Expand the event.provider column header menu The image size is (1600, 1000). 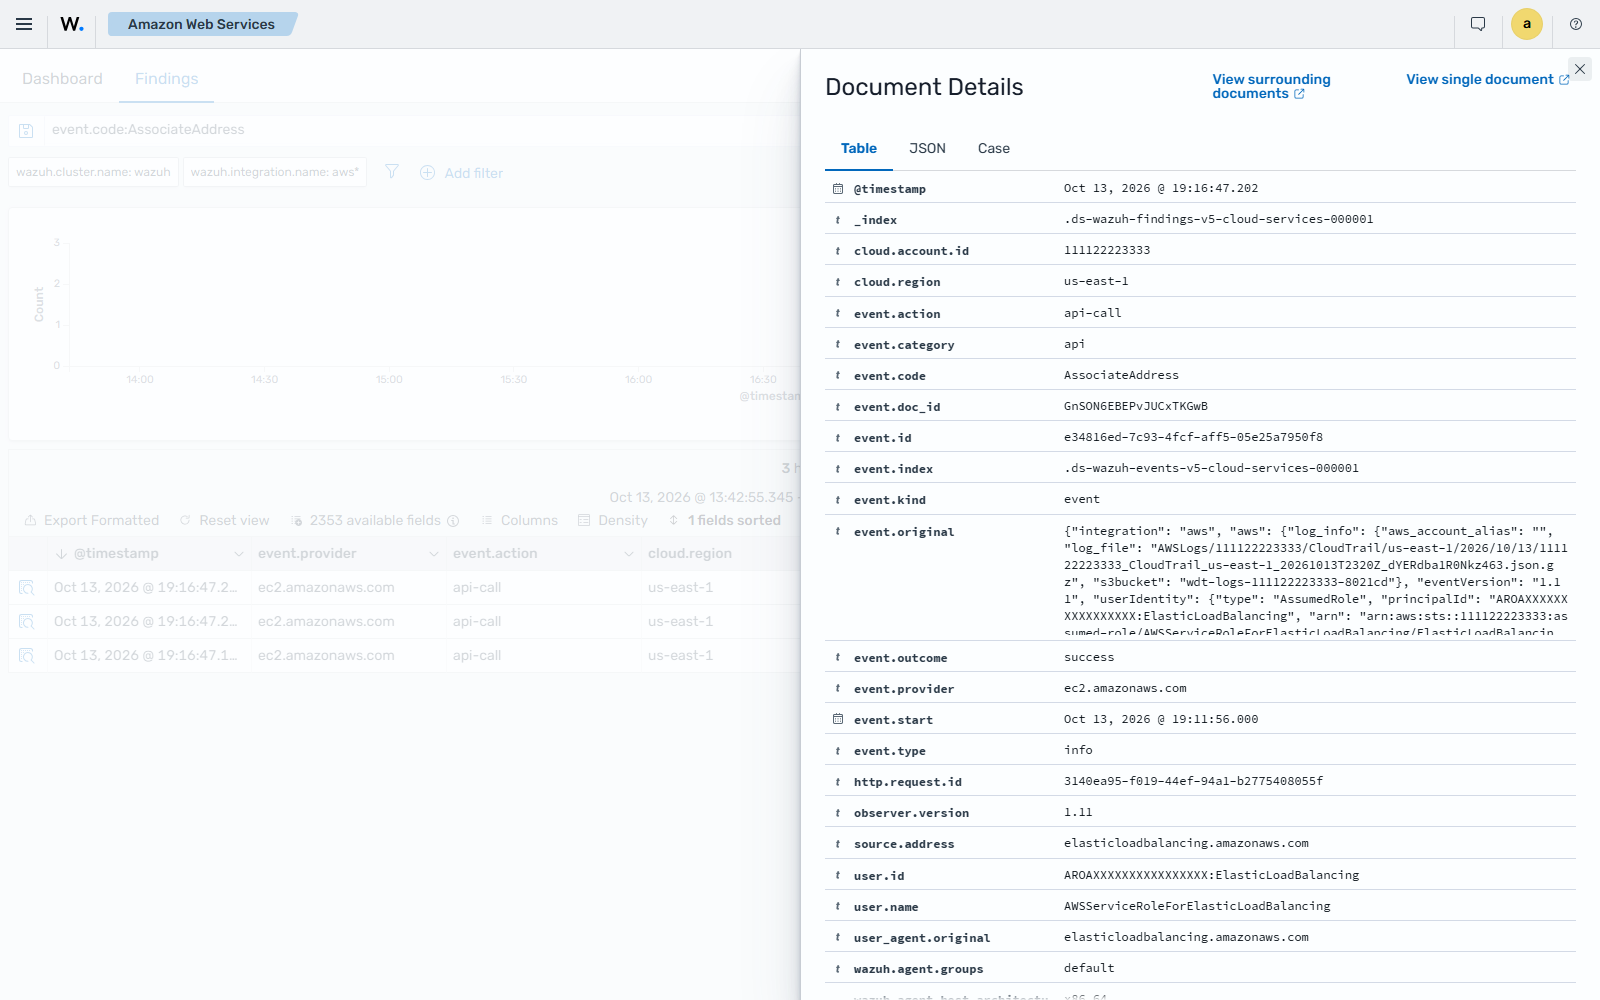434,554
